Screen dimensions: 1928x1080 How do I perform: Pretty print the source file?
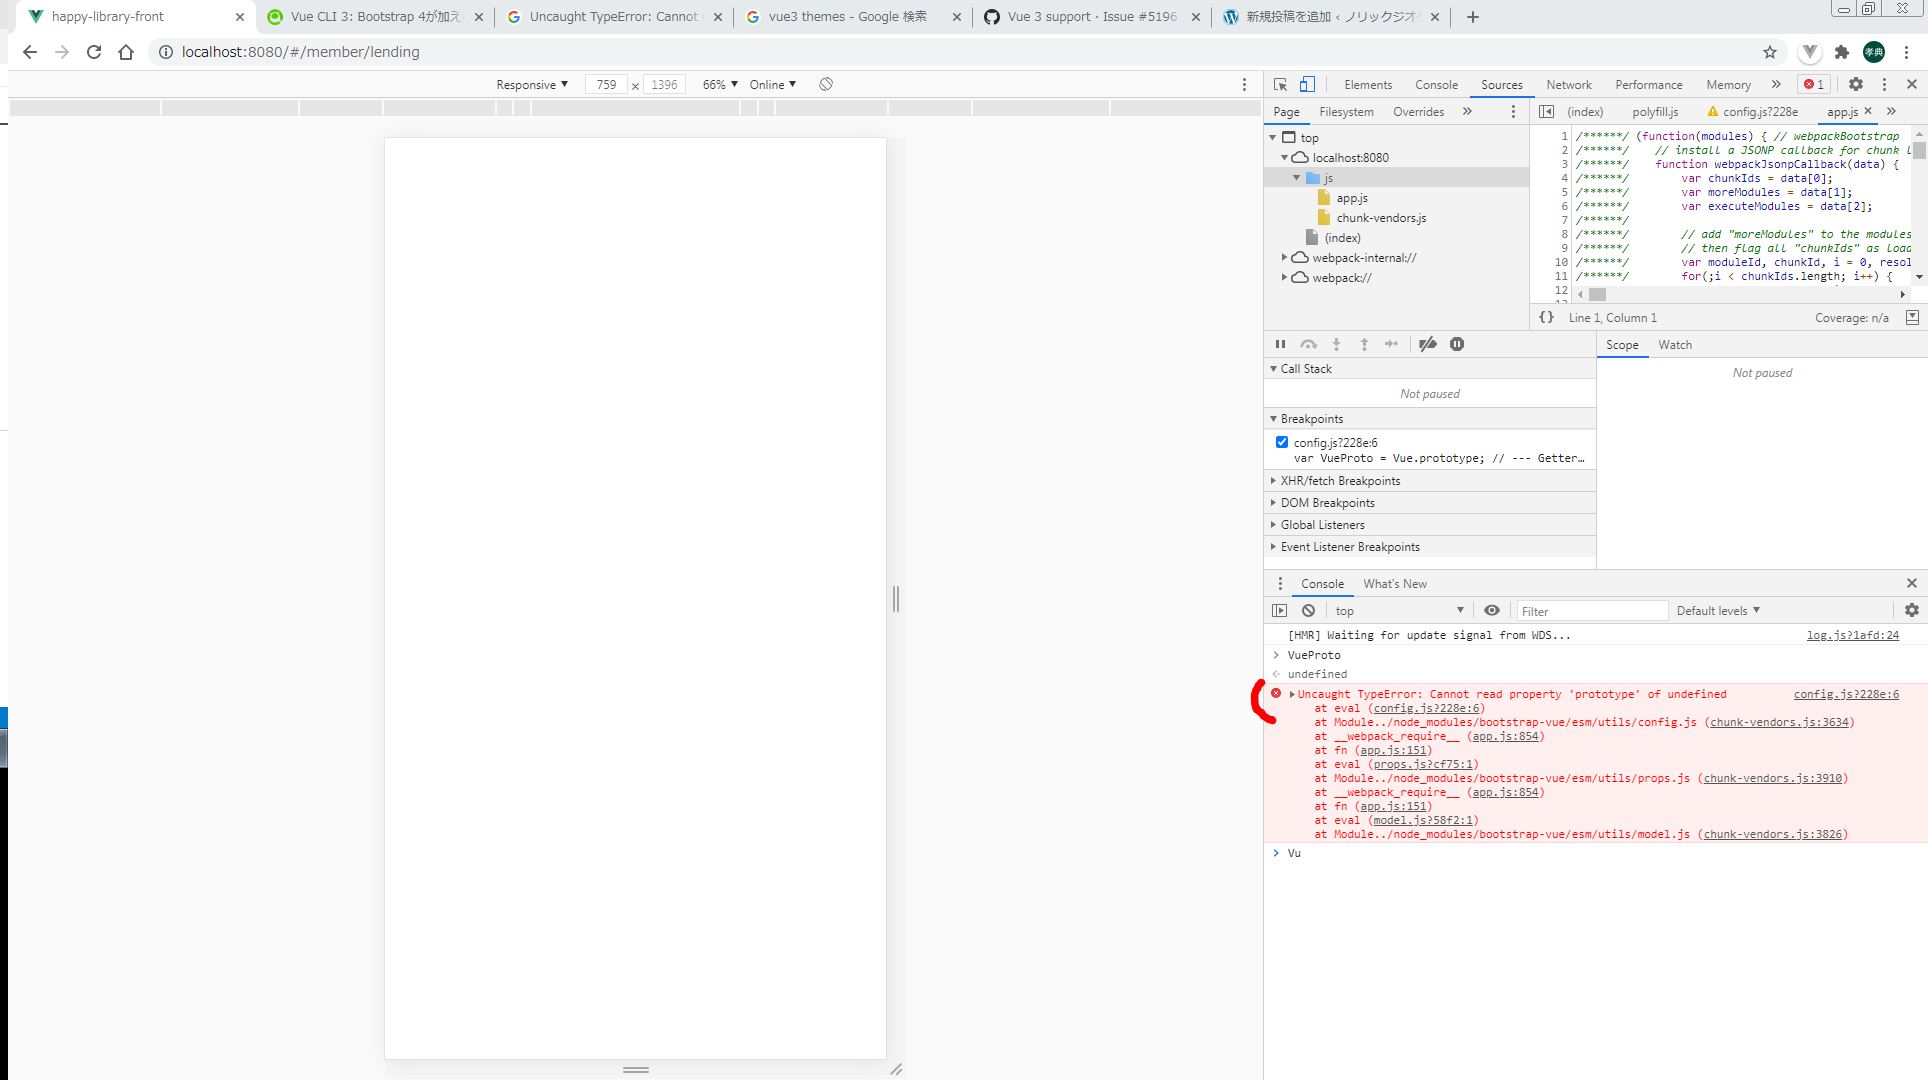click(x=1546, y=318)
